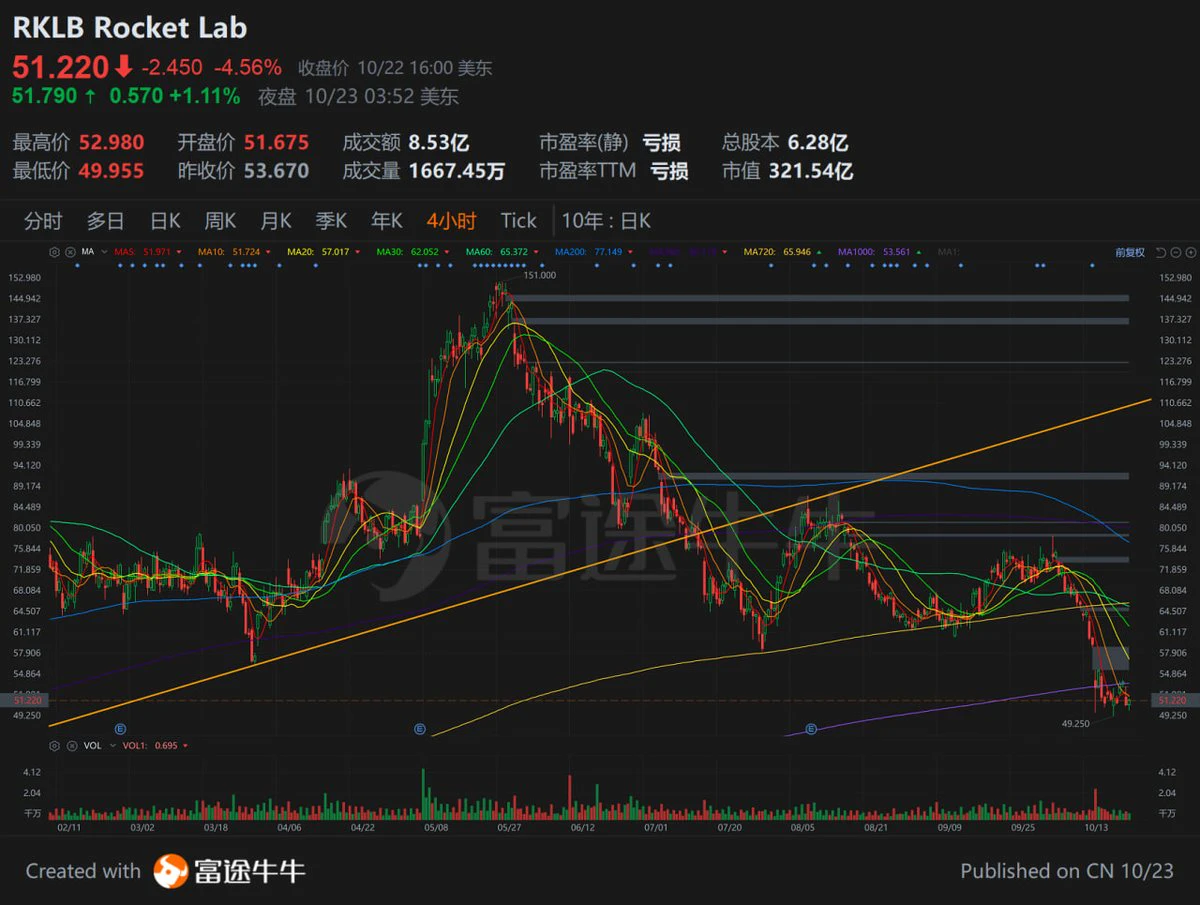Screen dimensions: 1200x905
Task: Open MA indicator settings gear
Action: 55,252
